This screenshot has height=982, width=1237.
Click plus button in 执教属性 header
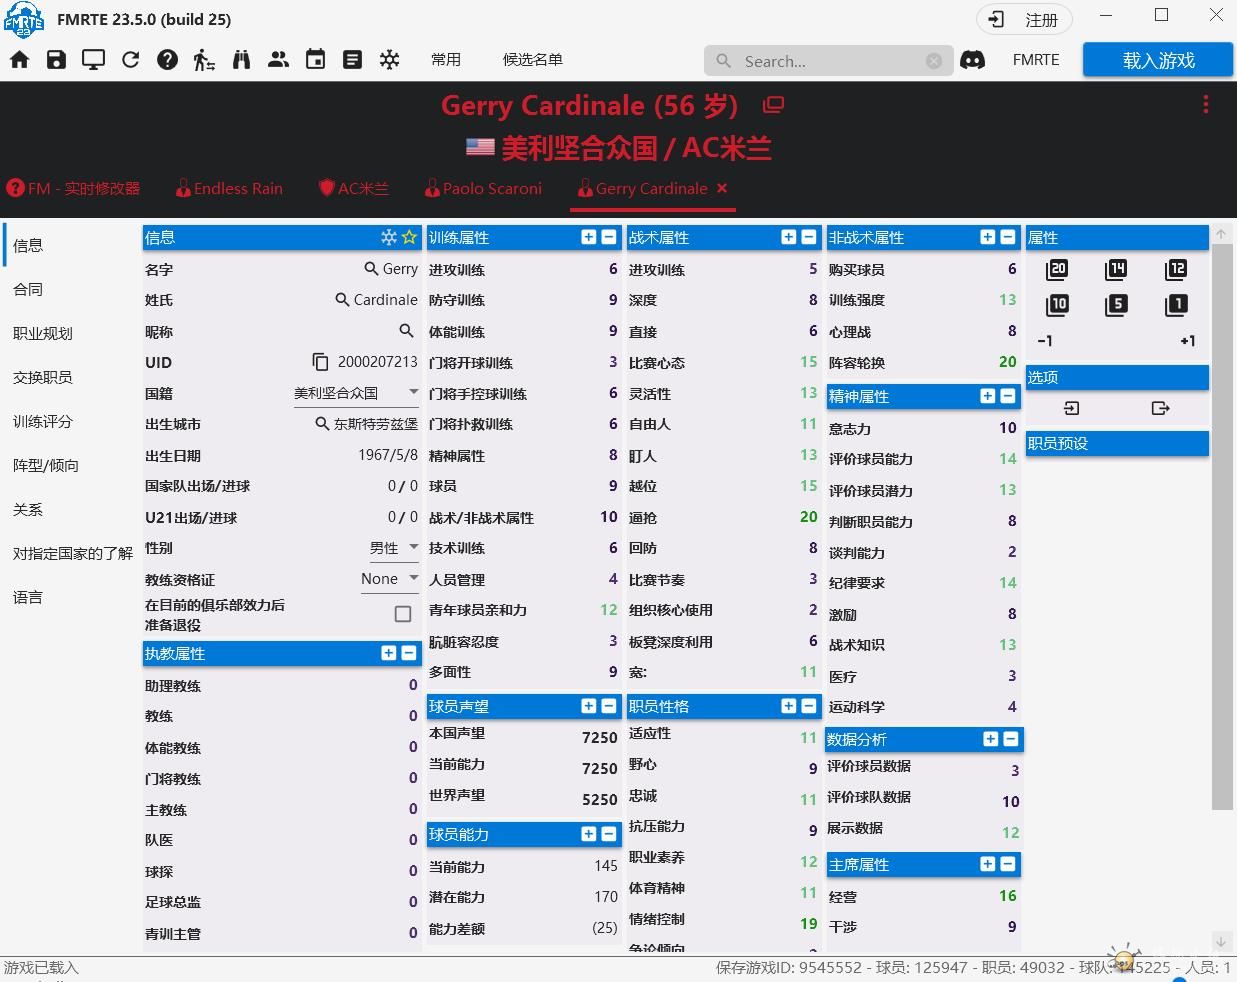tap(389, 653)
